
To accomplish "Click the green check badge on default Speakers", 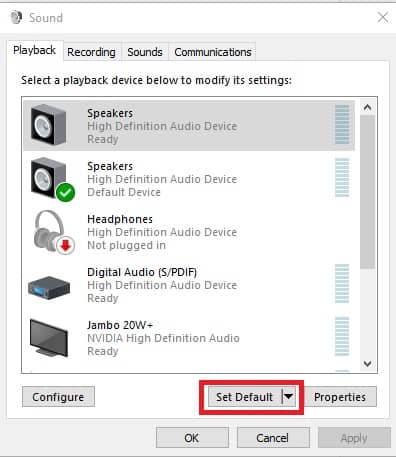I will 66,193.
